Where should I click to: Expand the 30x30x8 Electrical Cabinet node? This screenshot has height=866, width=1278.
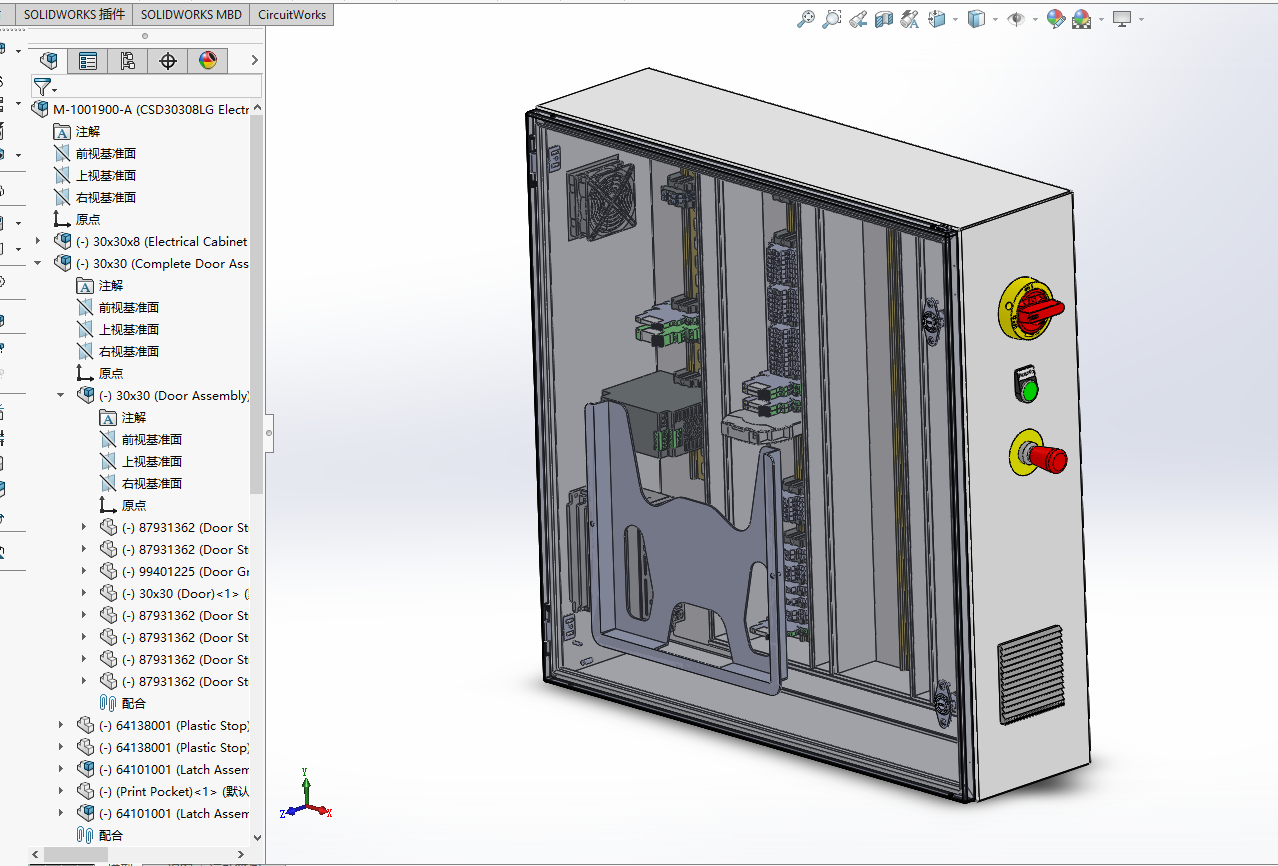pyautogui.click(x=39, y=241)
